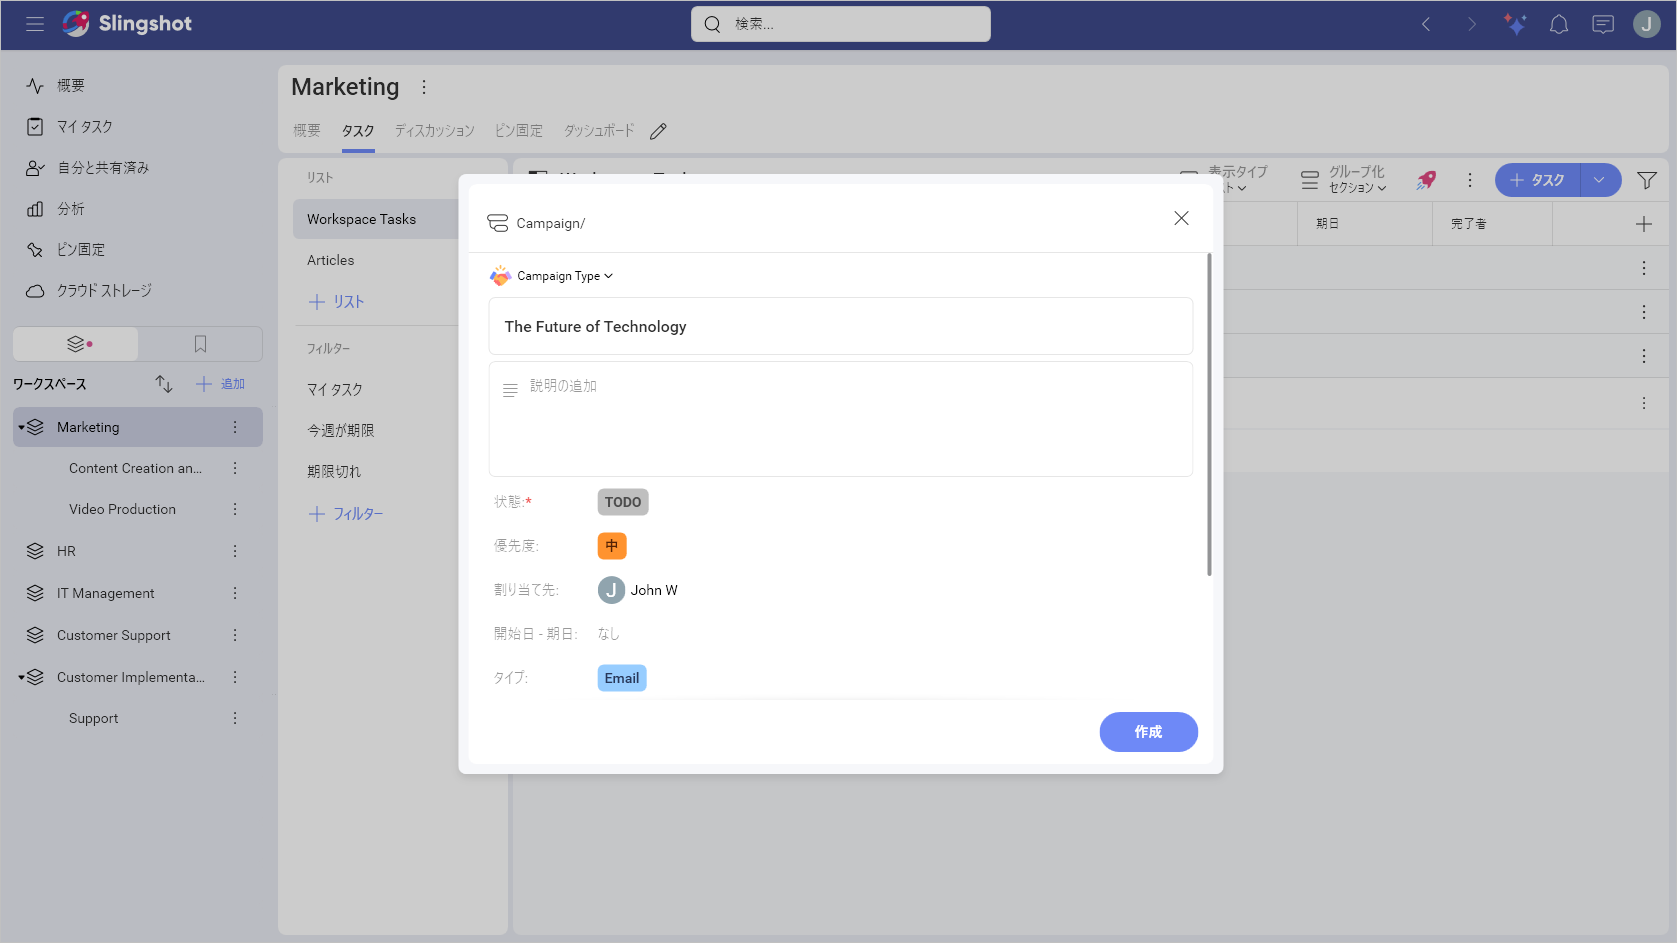Image resolution: width=1677 pixels, height=943 pixels.
Task: Click the 作成 create button
Action: [1148, 732]
